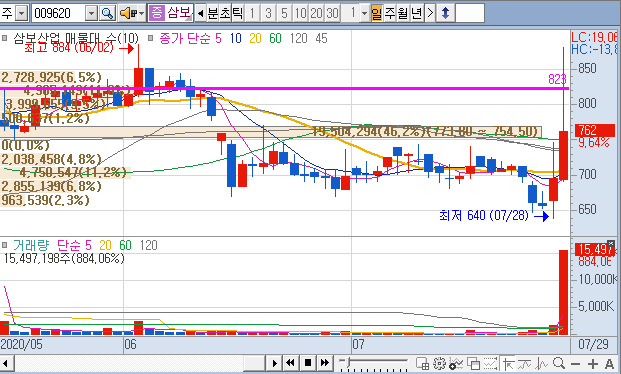Click the plus zoom in icon
The image size is (621, 374).
(592, 364)
